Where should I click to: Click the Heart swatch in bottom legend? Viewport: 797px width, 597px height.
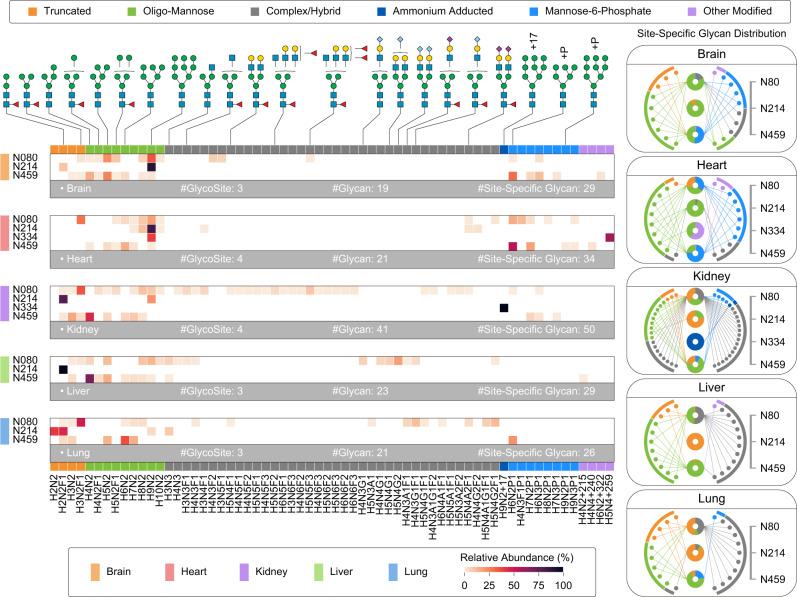170,572
